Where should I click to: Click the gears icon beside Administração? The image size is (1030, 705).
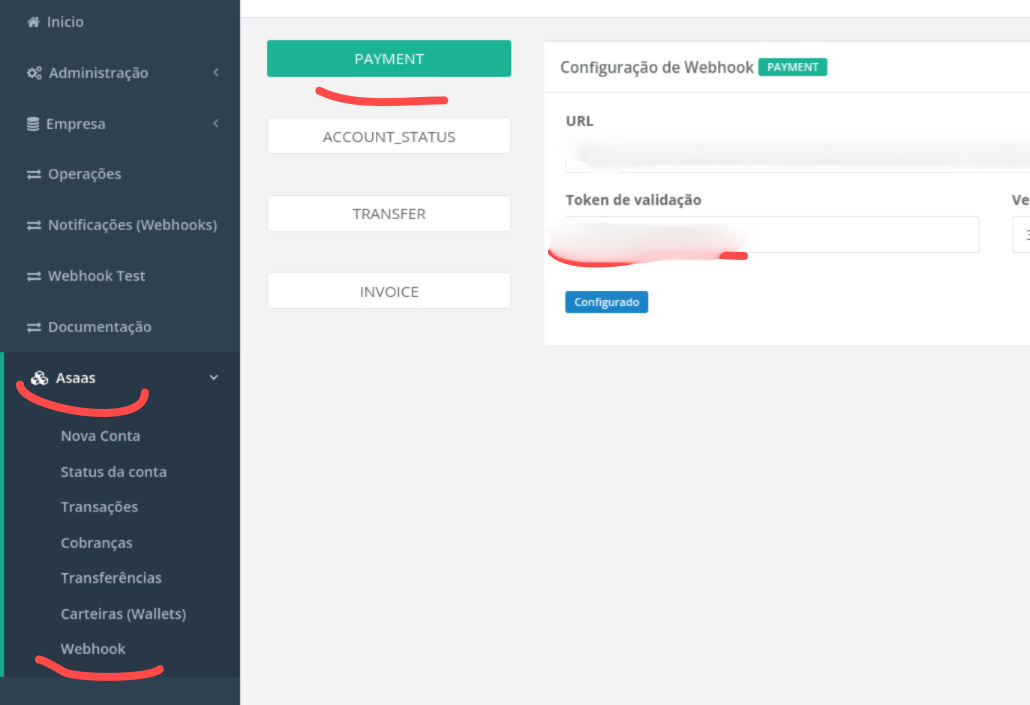pos(34,73)
